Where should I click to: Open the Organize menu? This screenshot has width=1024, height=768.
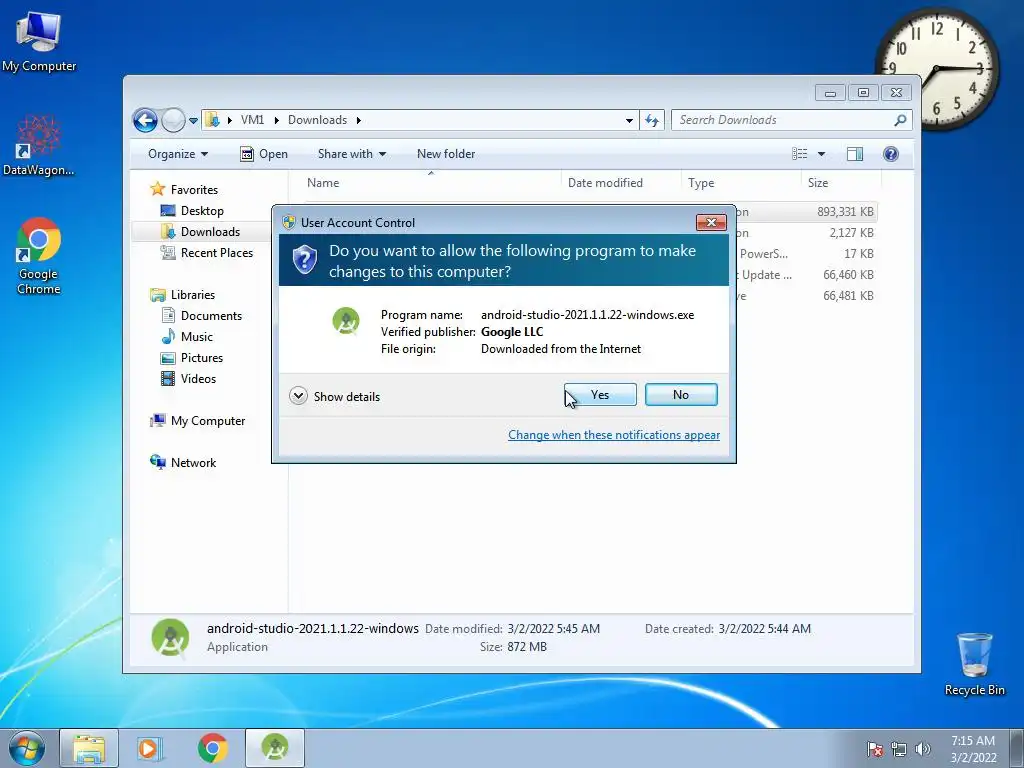(178, 154)
